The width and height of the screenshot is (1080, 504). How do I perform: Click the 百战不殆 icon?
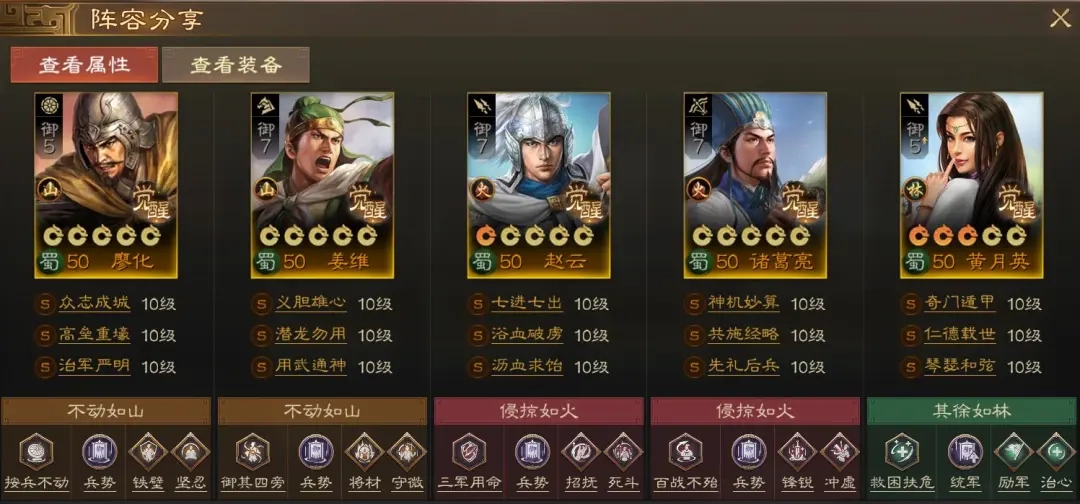click(685, 452)
